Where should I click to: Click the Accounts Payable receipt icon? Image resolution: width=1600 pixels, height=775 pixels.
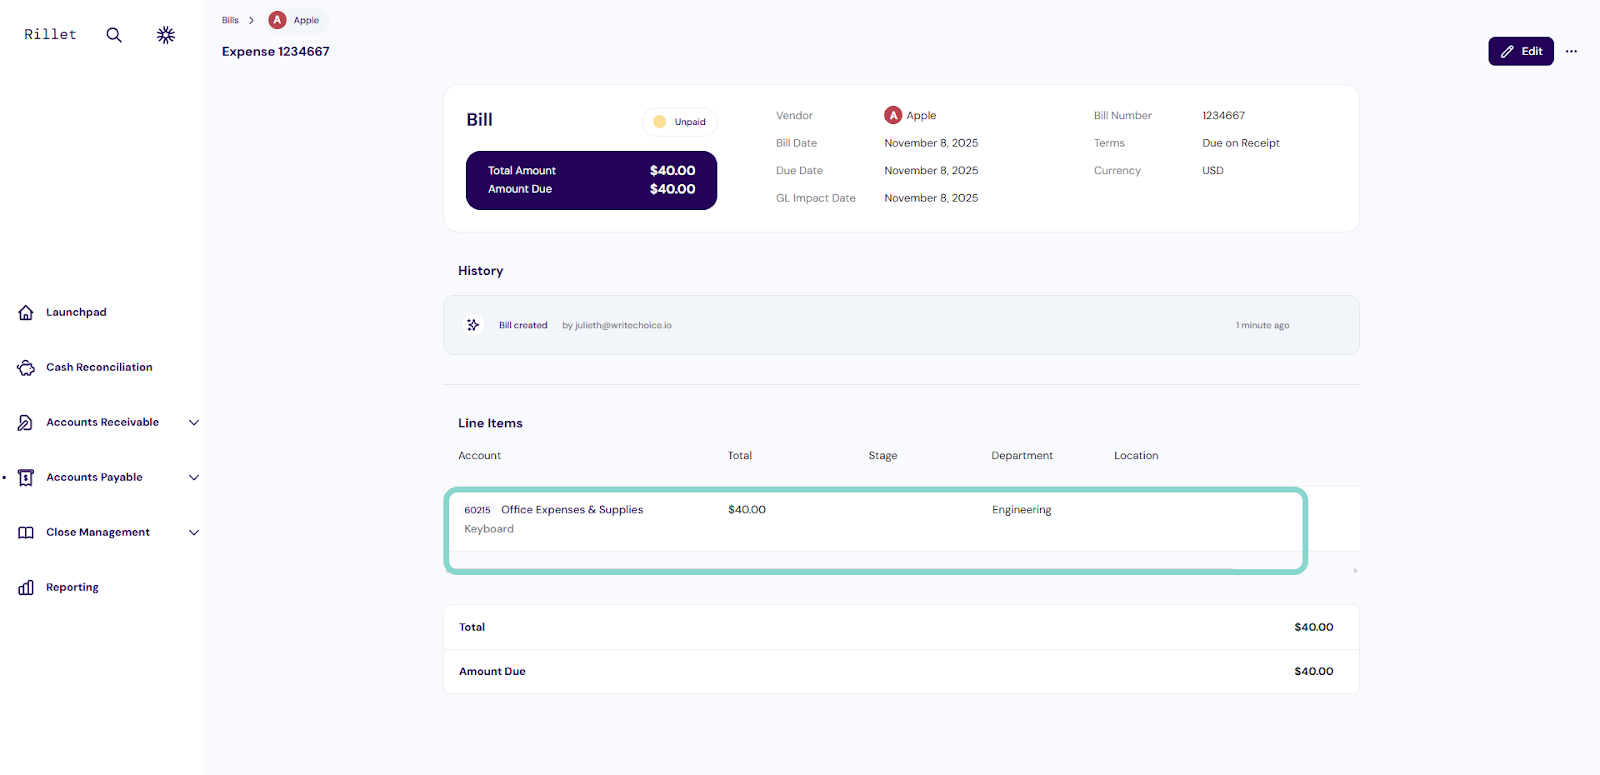(26, 478)
